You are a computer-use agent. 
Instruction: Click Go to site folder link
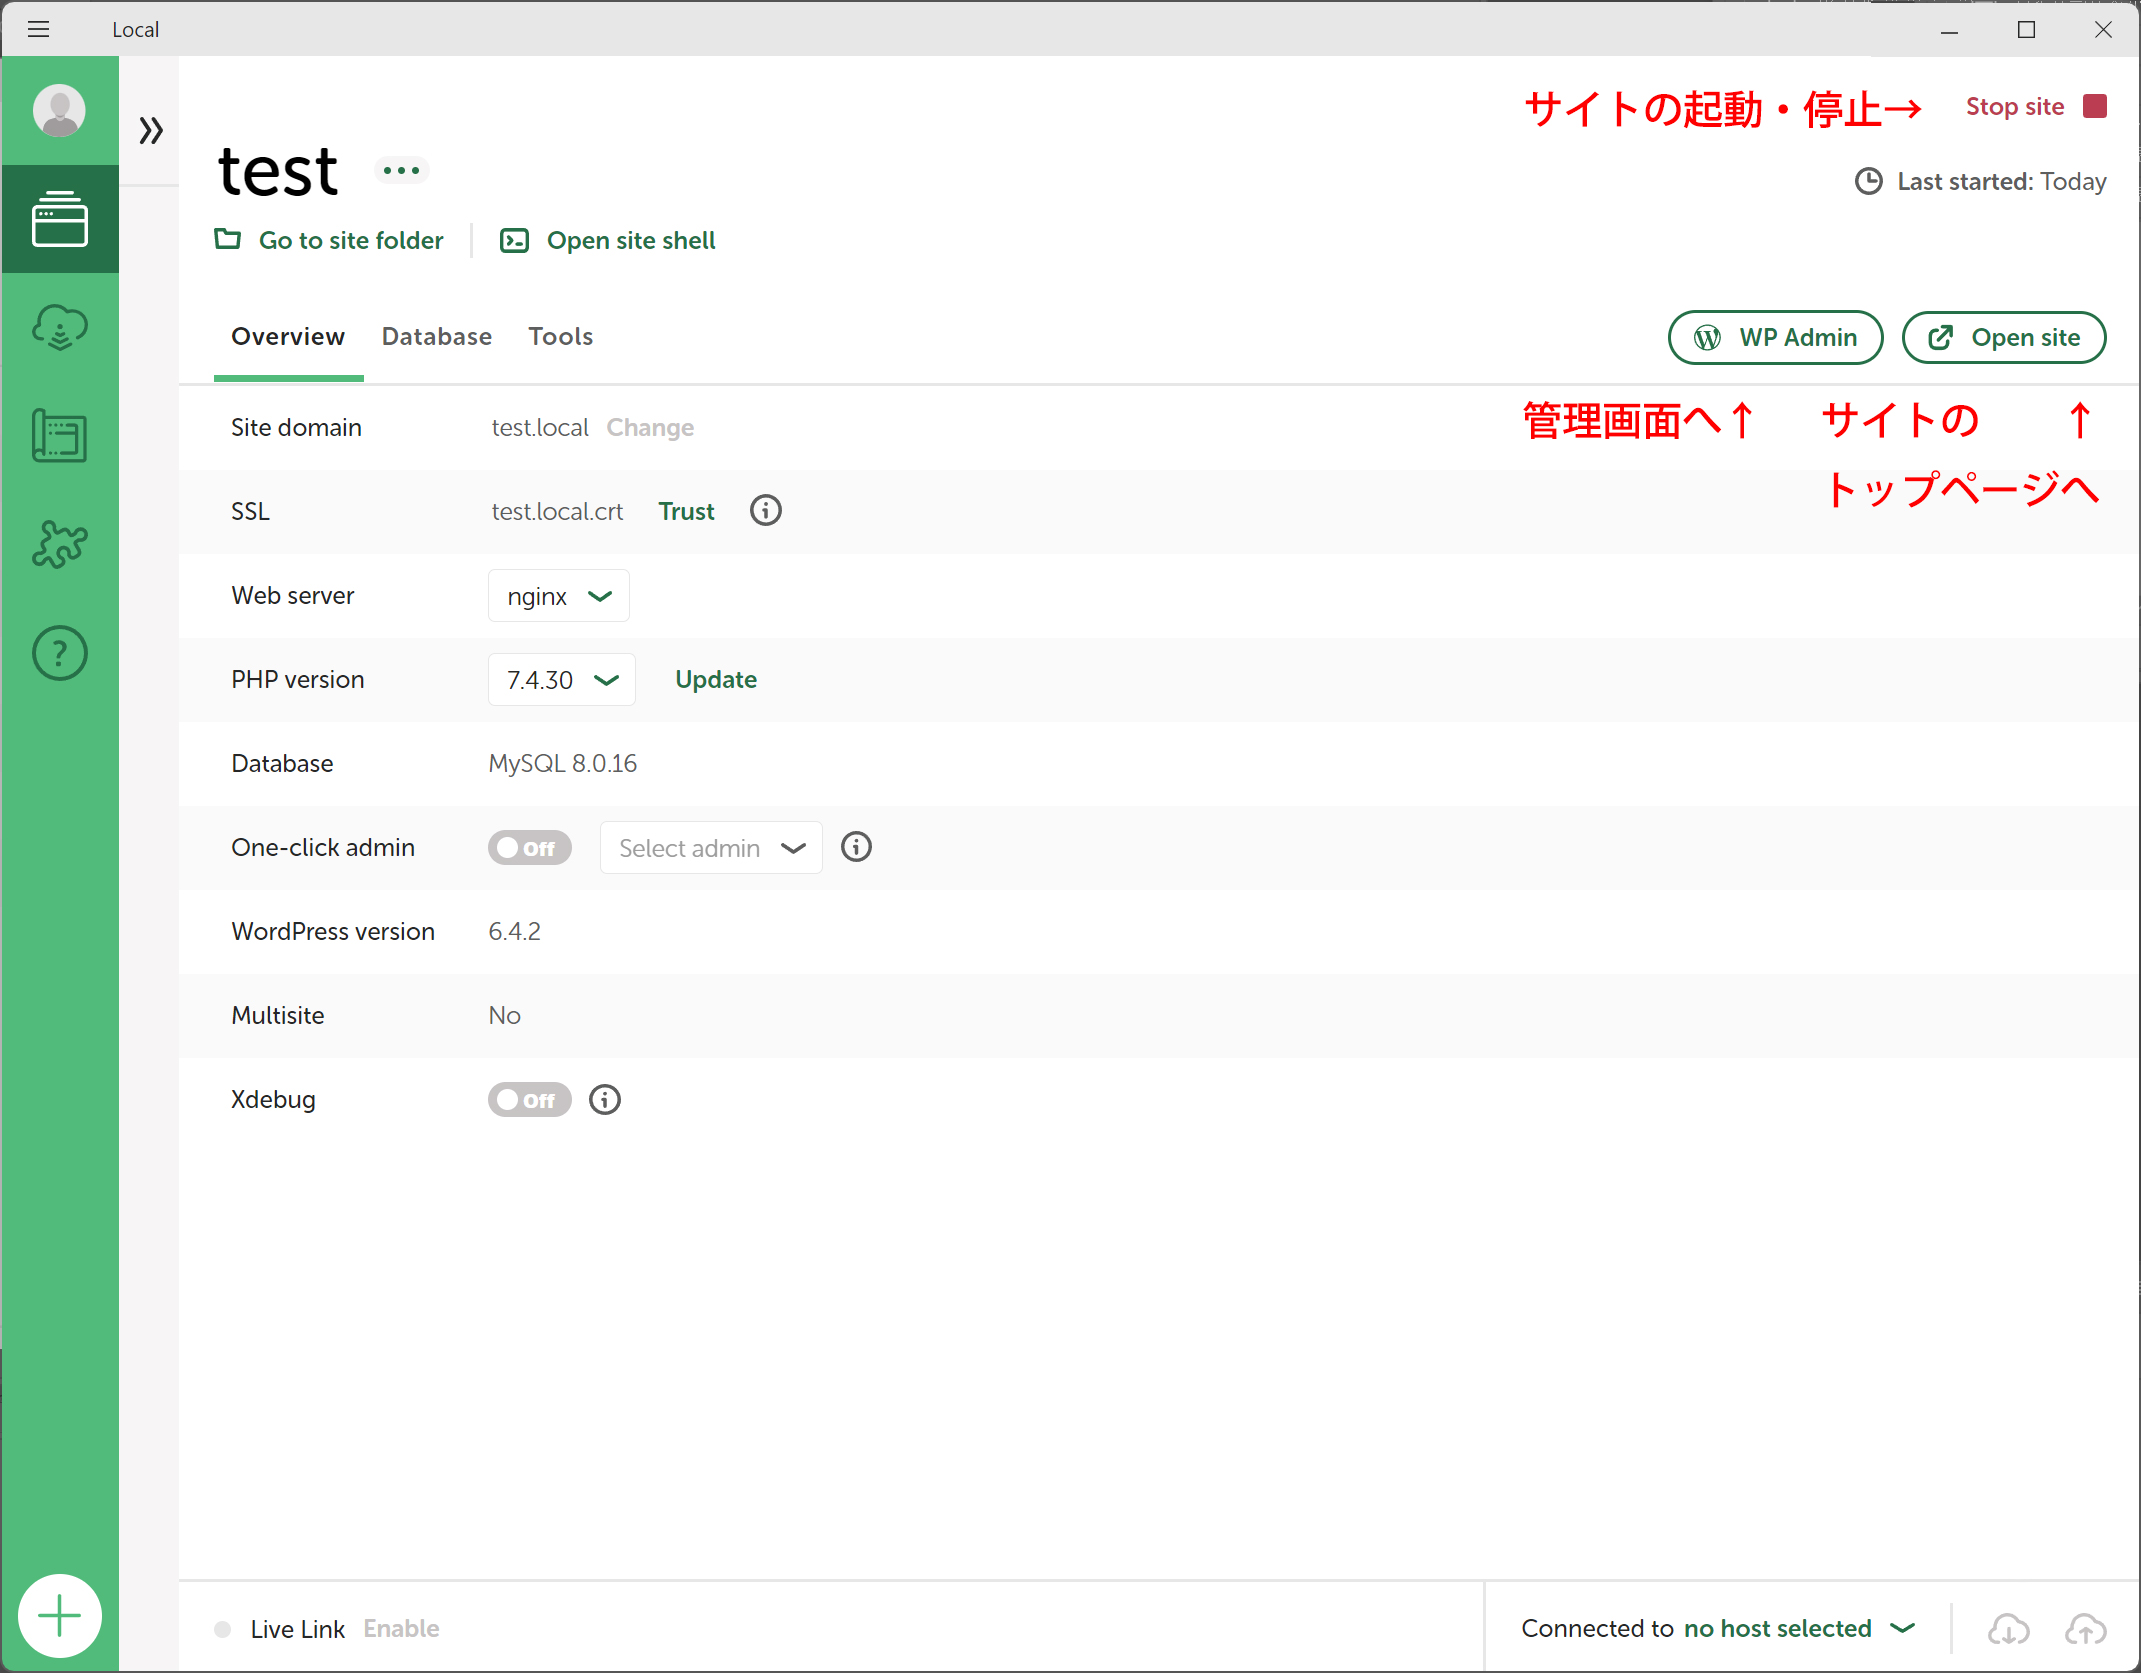coord(351,240)
